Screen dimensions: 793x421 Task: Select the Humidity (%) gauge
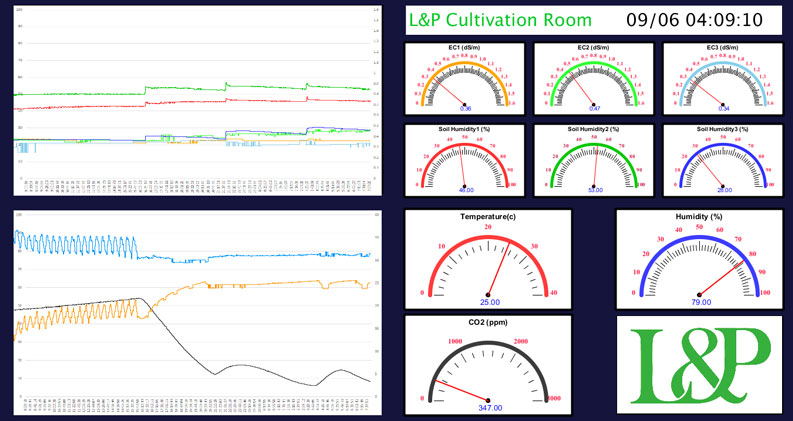(x=699, y=259)
